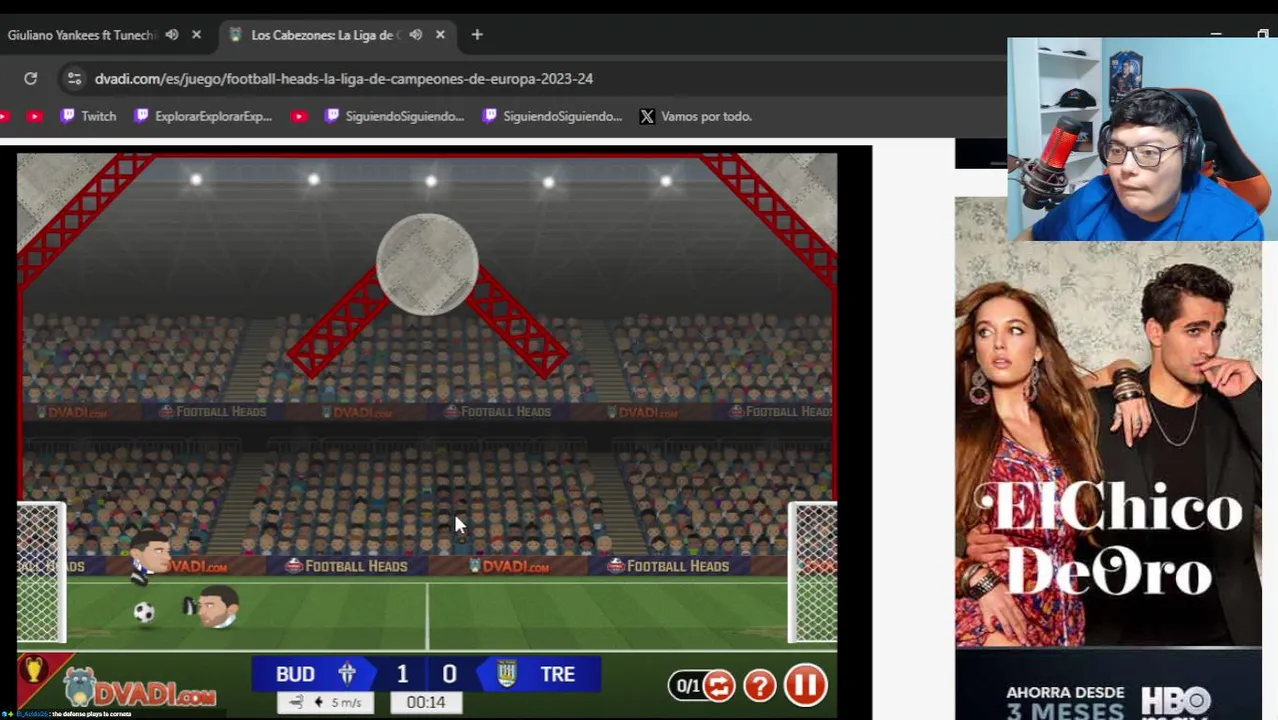Reload the page with the browser refresh button
Viewport: 1278px width, 720px height.
(x=31, y=78)
